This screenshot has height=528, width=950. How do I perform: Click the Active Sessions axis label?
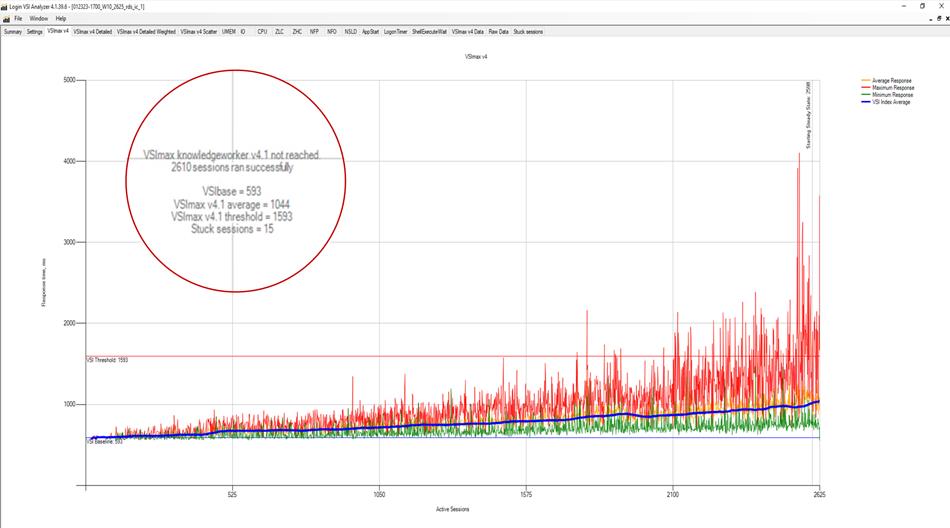453,509
